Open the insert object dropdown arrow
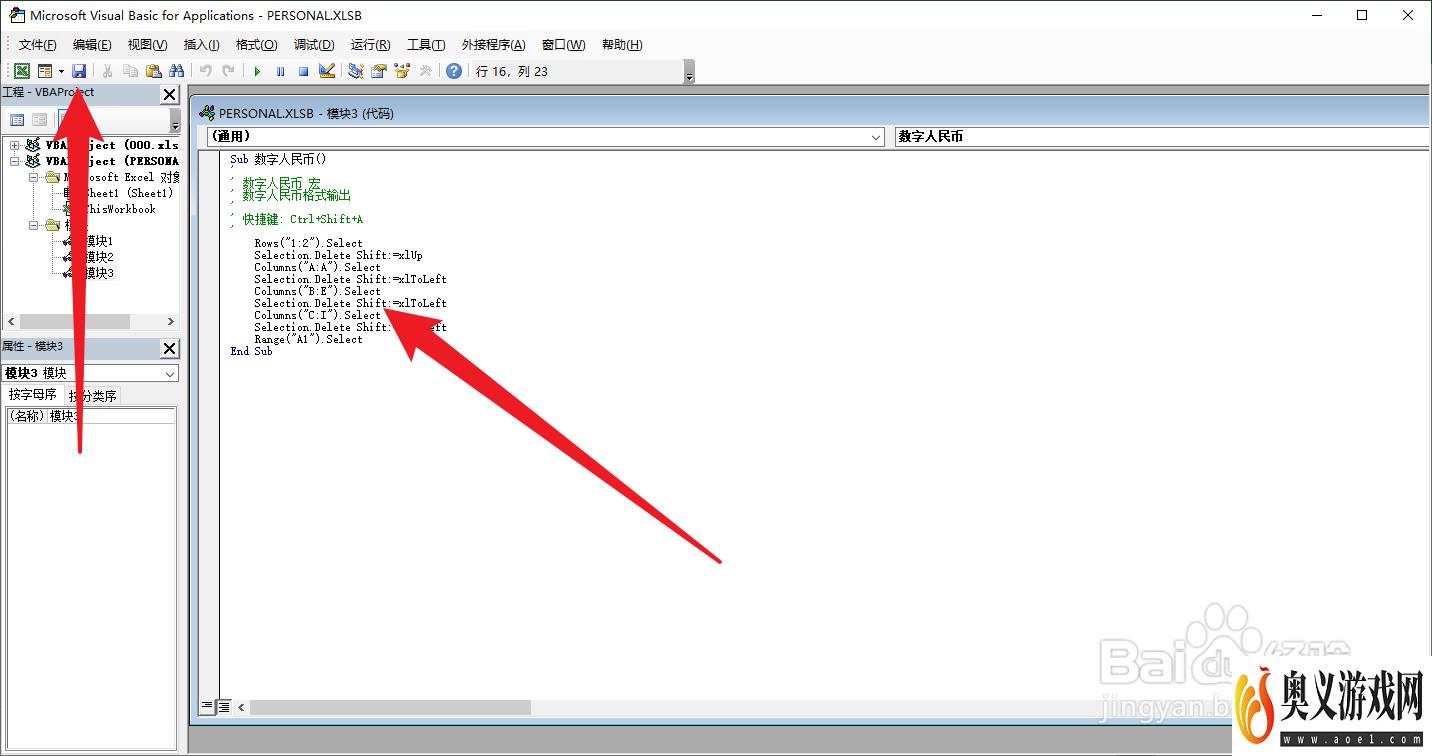This screenshot has height=756, width=1432. 61,71
